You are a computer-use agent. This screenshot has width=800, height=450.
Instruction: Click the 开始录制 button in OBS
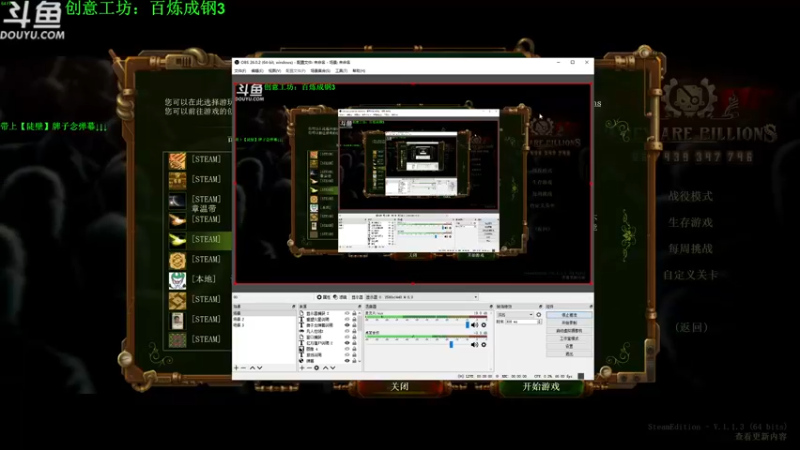point(569,323)
